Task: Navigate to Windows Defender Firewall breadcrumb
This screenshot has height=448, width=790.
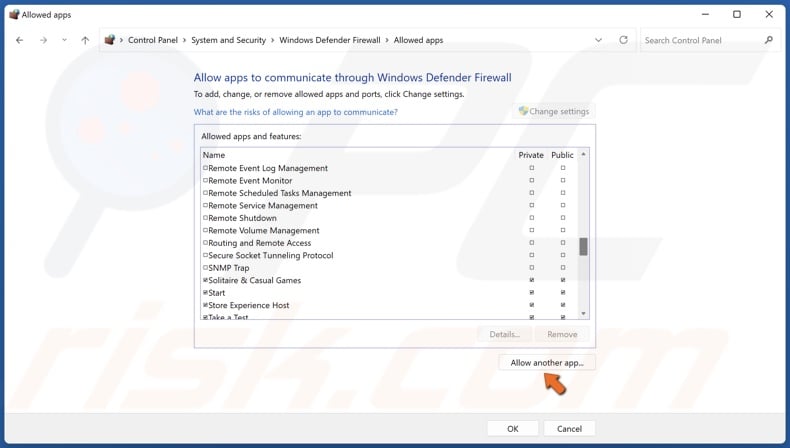Action: pyautogui.click(x=330, y=40)
